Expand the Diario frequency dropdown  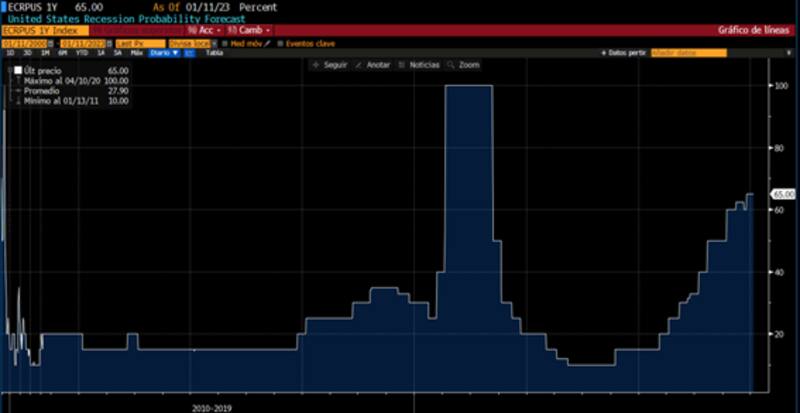click(x=164, y=52)
